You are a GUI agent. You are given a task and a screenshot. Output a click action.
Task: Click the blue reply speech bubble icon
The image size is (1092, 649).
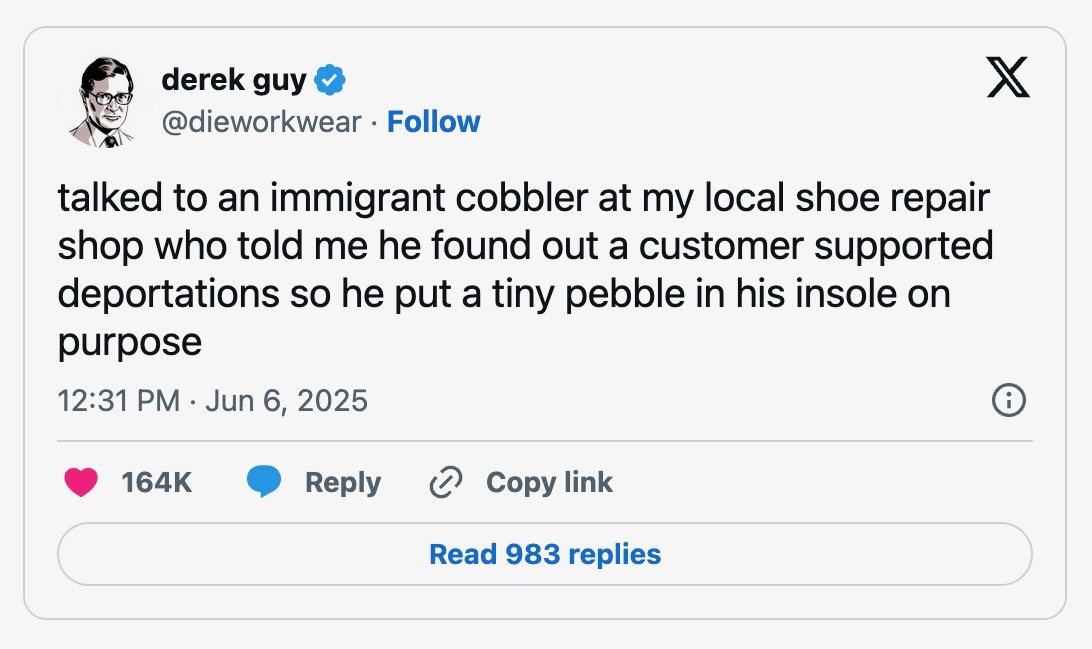(x=264, y=482)
